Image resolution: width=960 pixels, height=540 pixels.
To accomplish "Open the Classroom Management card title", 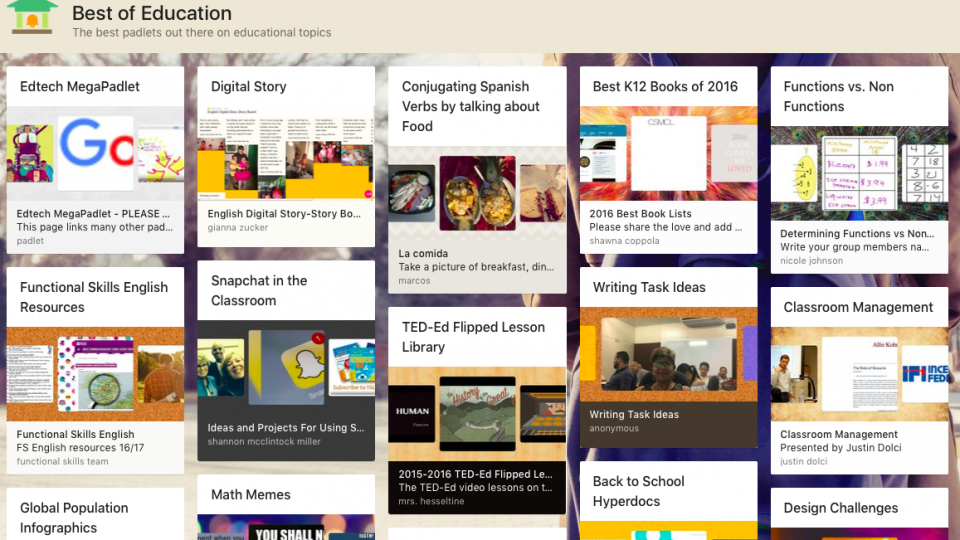I will click(x=858, y=307).
